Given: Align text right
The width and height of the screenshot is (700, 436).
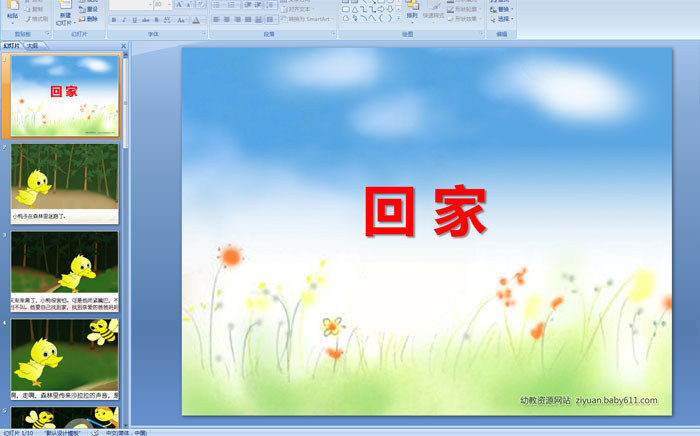Looking at the screenshot, I should click(237, 20).
